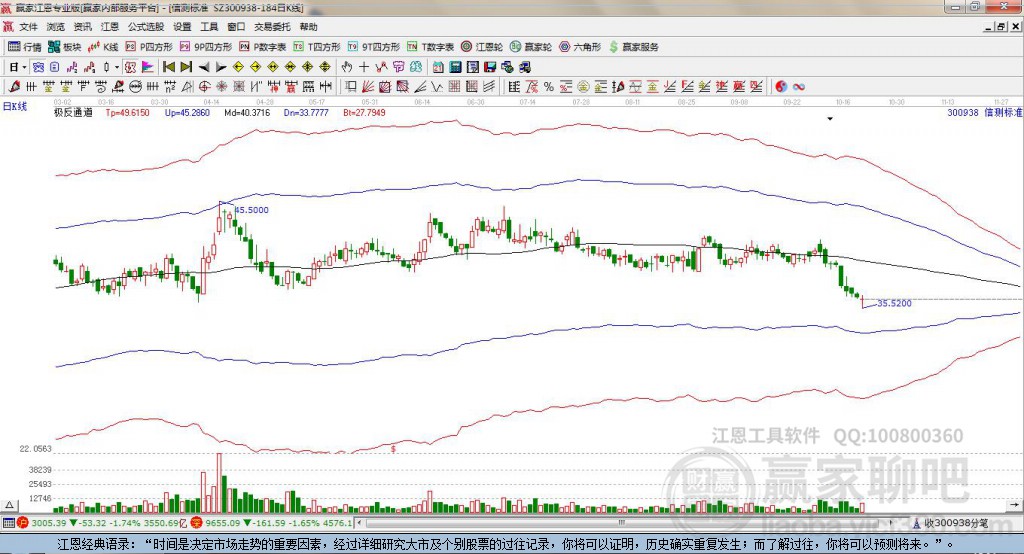Click the Md=40.3716 indicator value

[247, 112]
